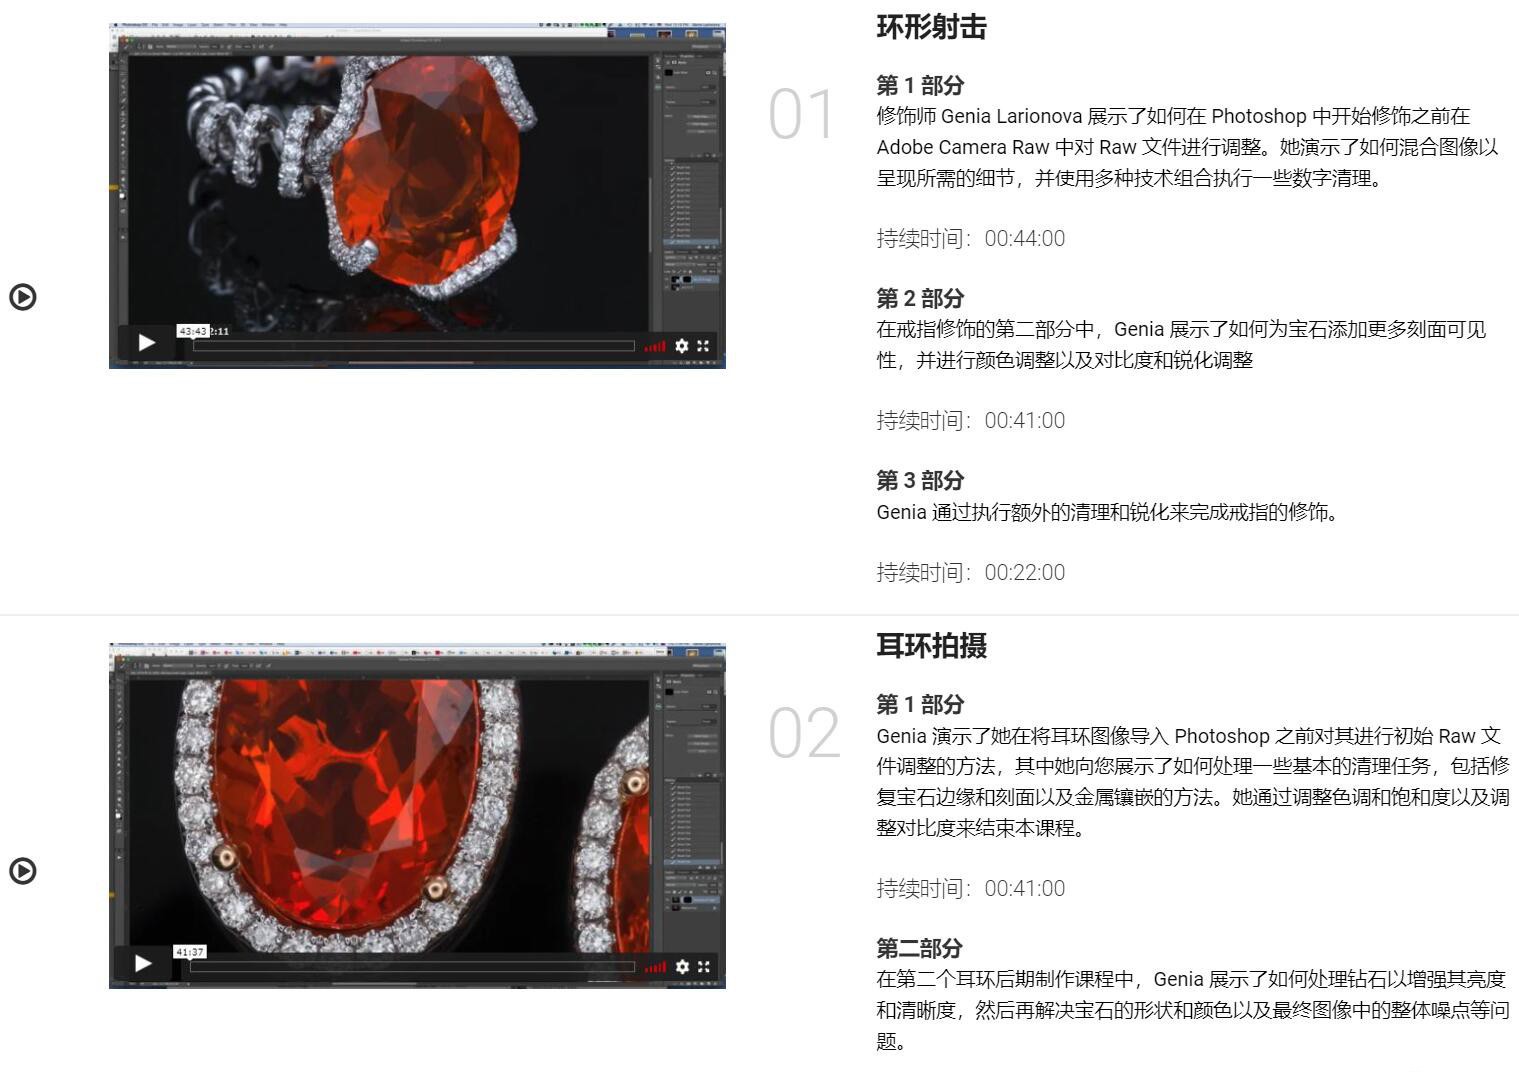Enter fullscreen on the ring retouching video

(705, 346)
